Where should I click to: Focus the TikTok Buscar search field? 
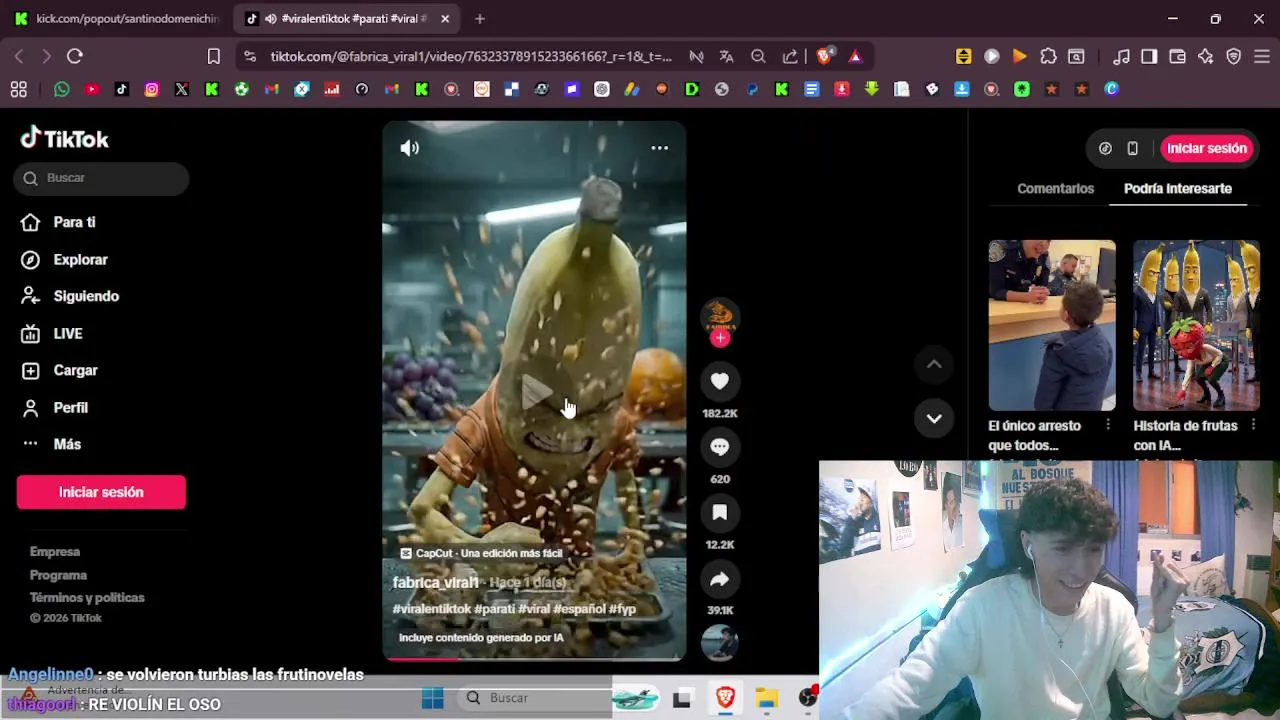(101, 178)
